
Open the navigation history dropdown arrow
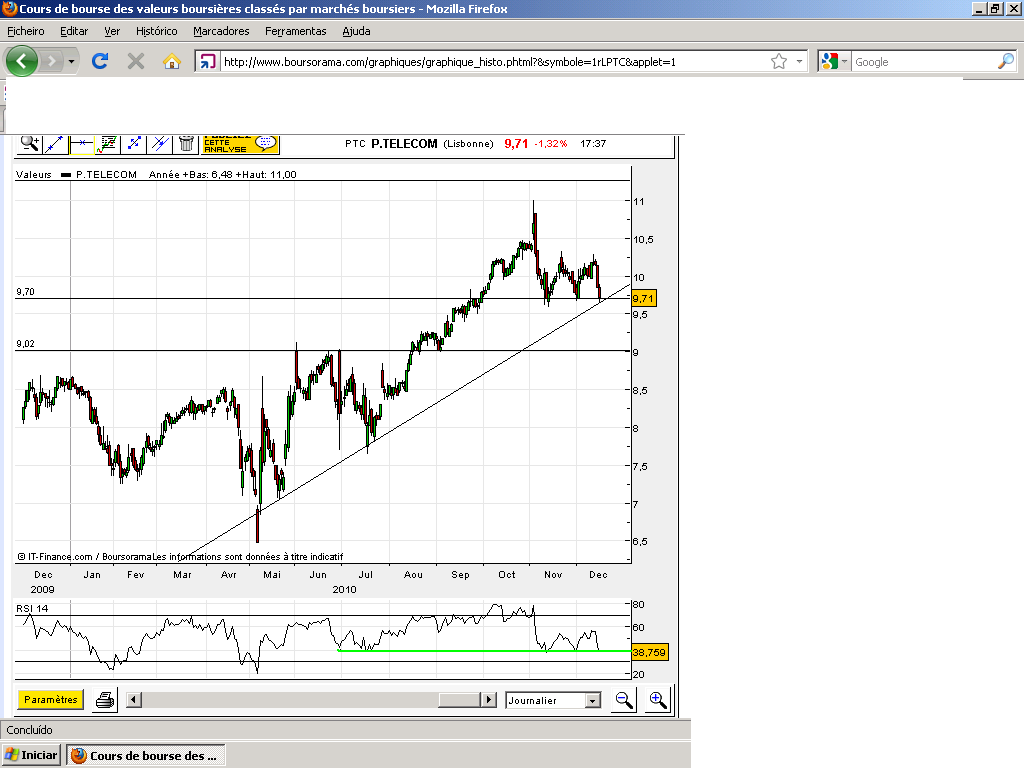tap(71, 62)
